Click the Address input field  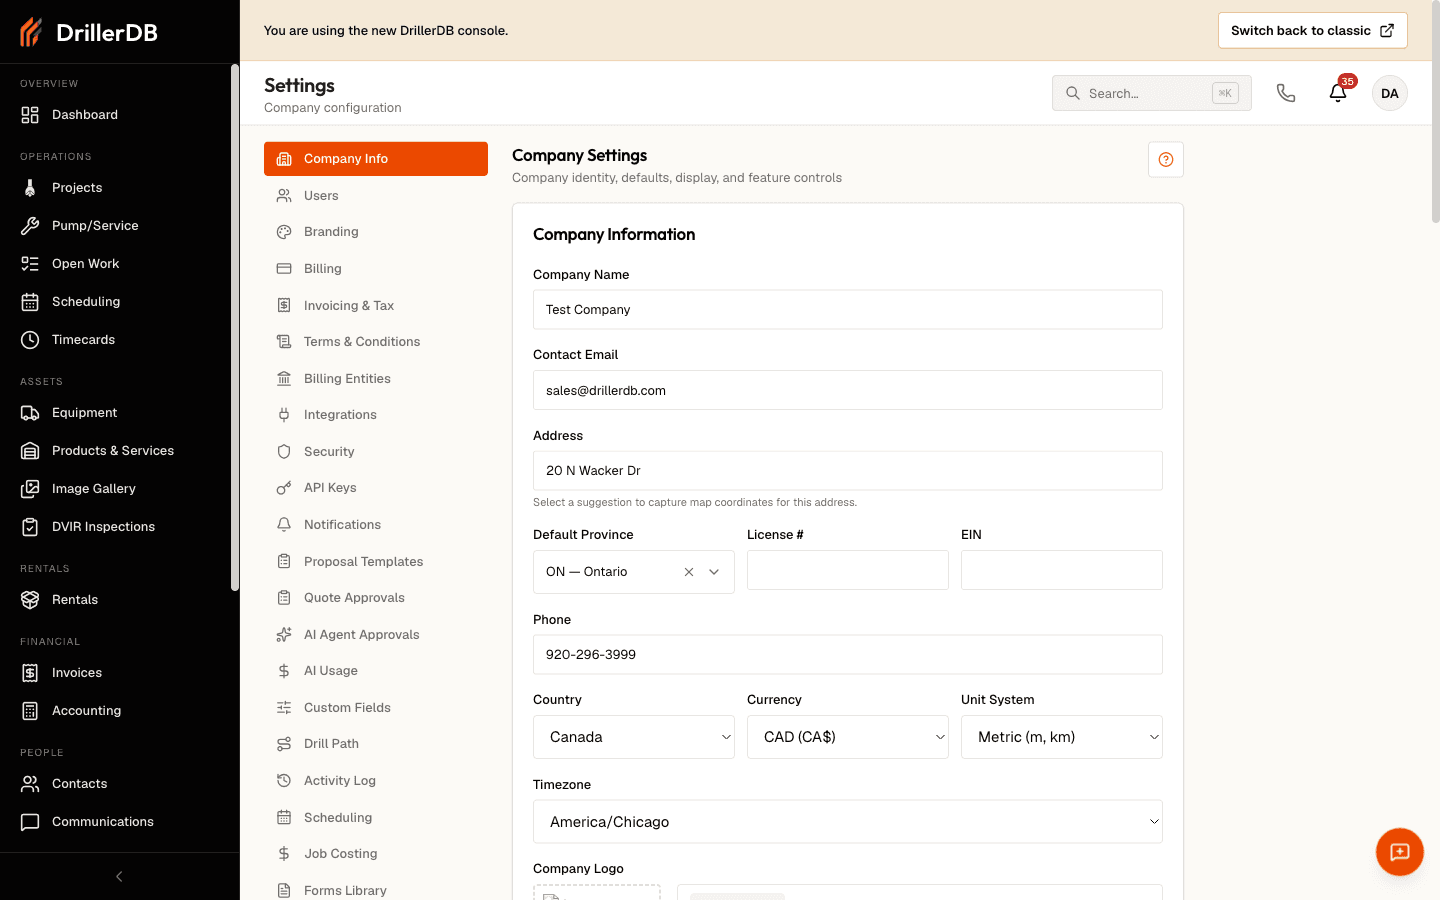pos(848,471)
